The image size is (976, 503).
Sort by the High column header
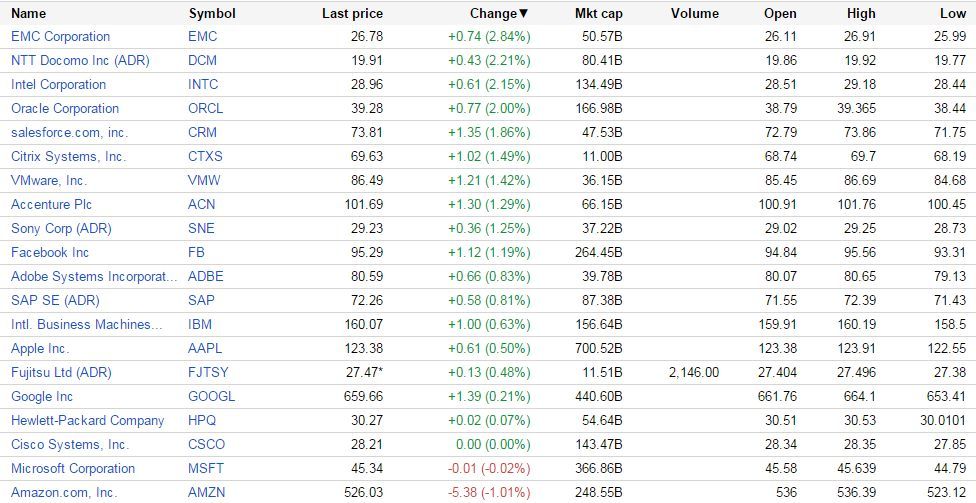click(860, 14)
